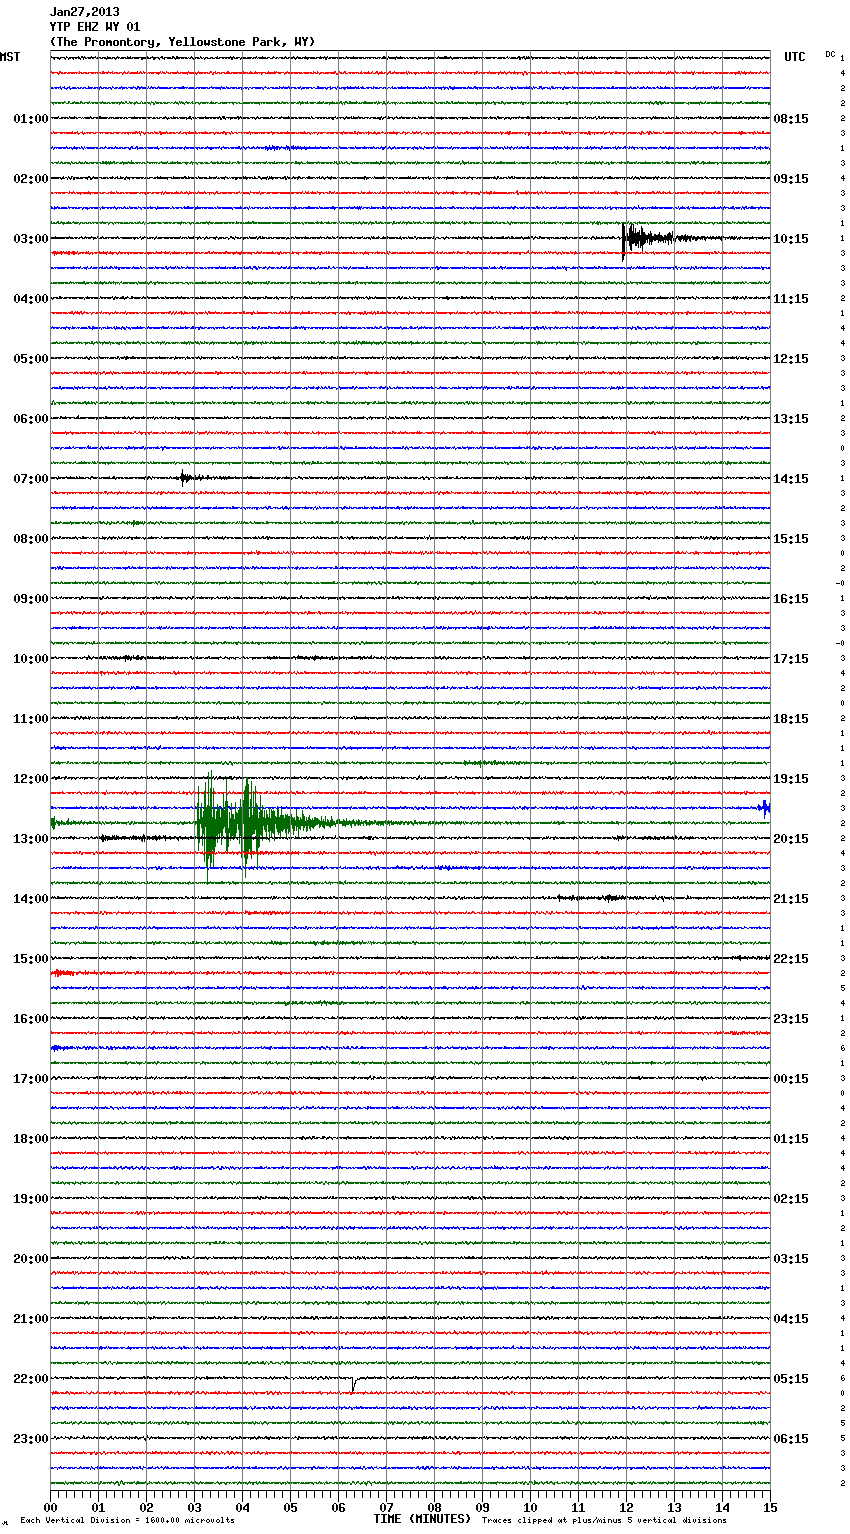
Task: Click the TIME (MINUTES) axis title
Action: click(x=422, y=1519)
